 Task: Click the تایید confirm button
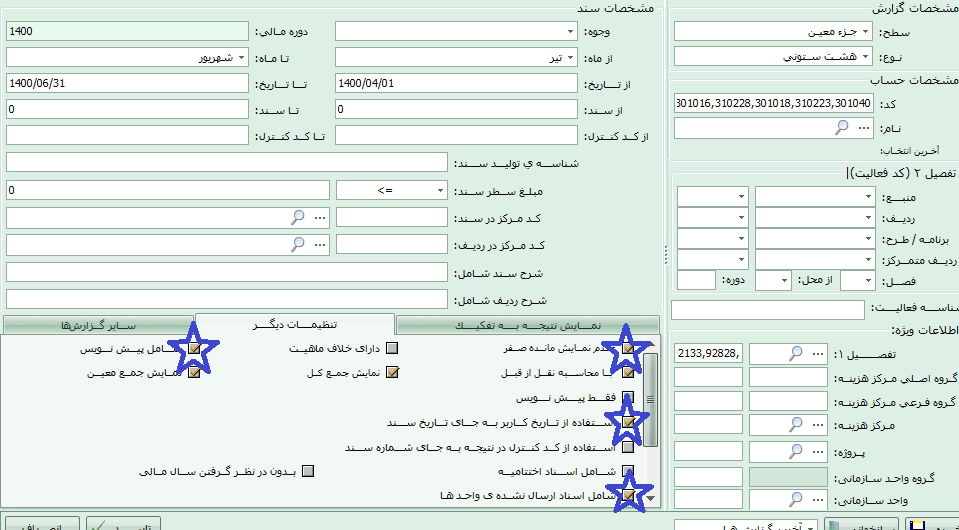point(124,524)
